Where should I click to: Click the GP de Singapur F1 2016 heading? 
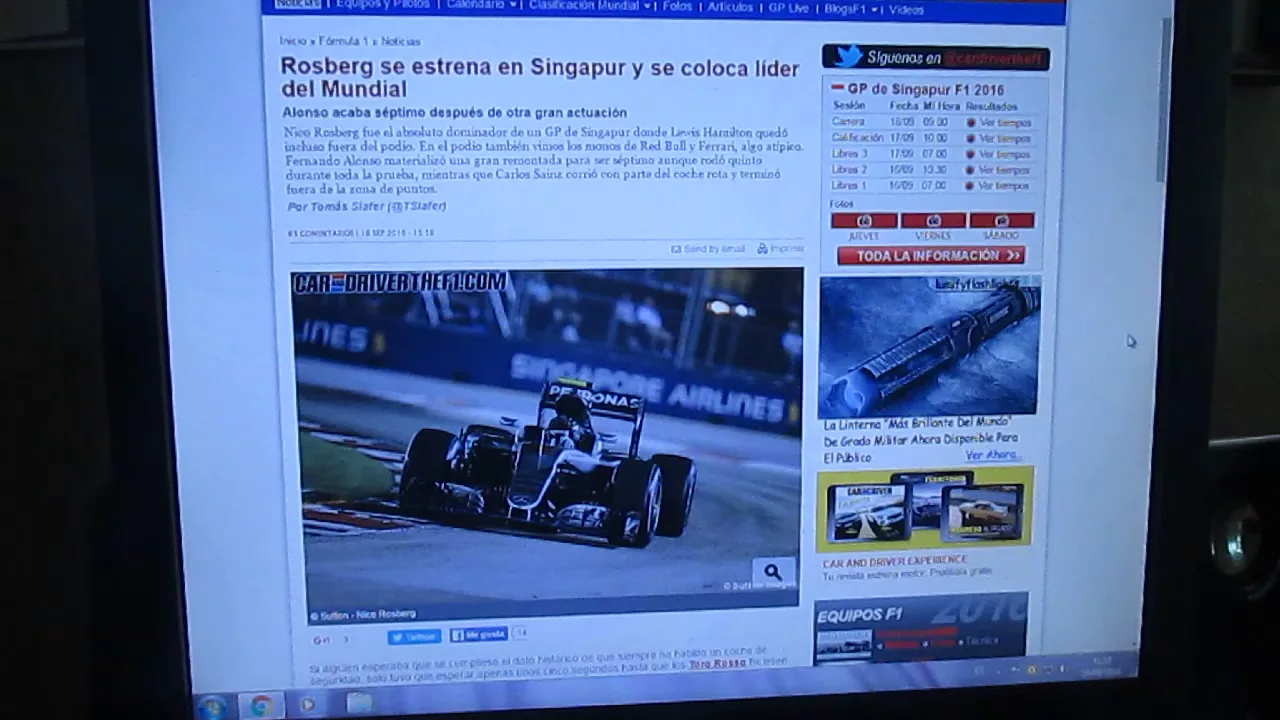point(925,90)
